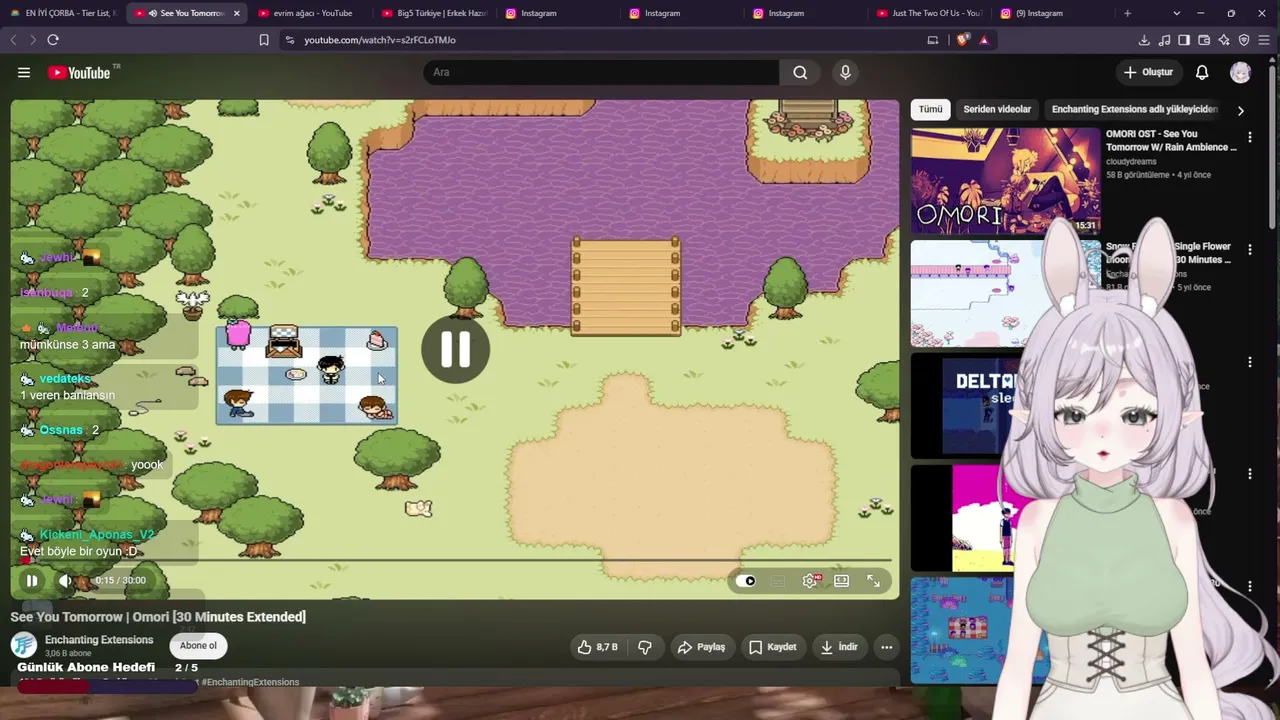
Task: Open the Leo AI sparkle icon
Action: 1224,40
